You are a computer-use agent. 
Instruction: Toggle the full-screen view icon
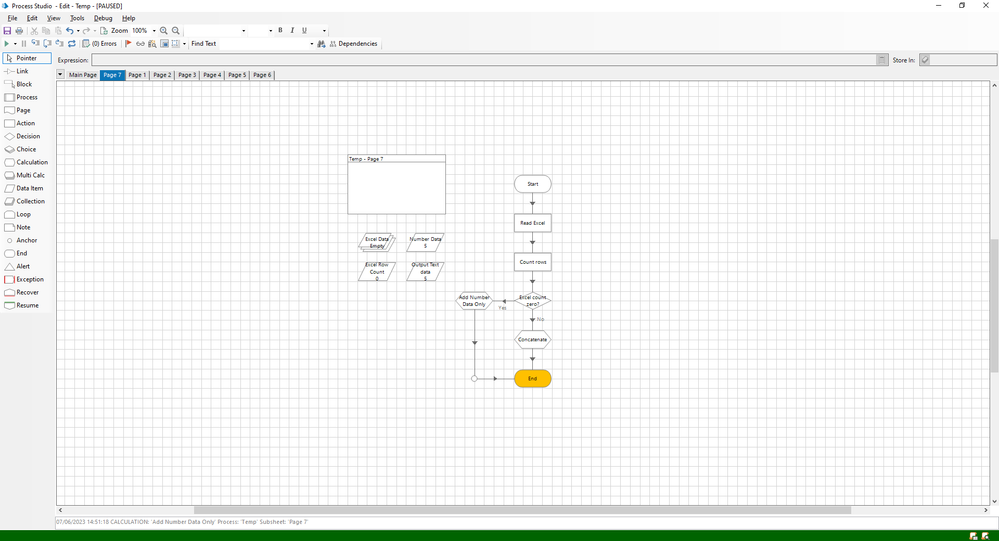(x=164, y=44)
